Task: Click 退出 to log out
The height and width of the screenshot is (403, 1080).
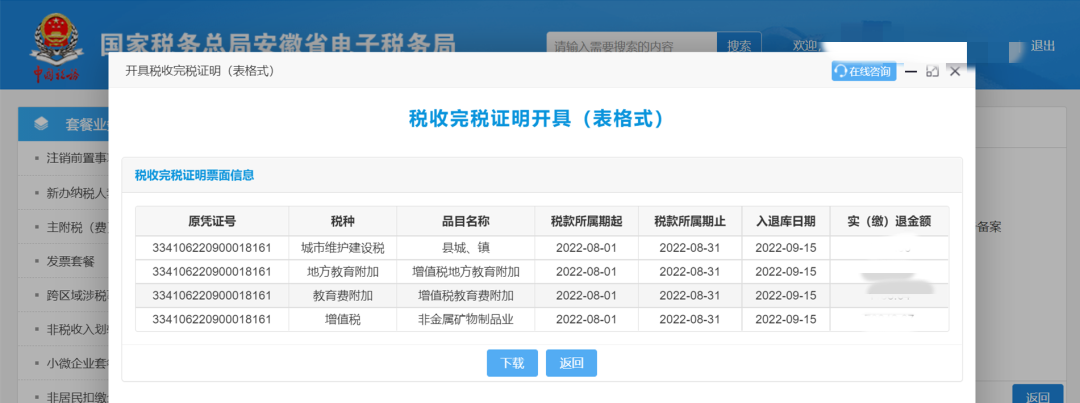Action: click(1043, 46)
